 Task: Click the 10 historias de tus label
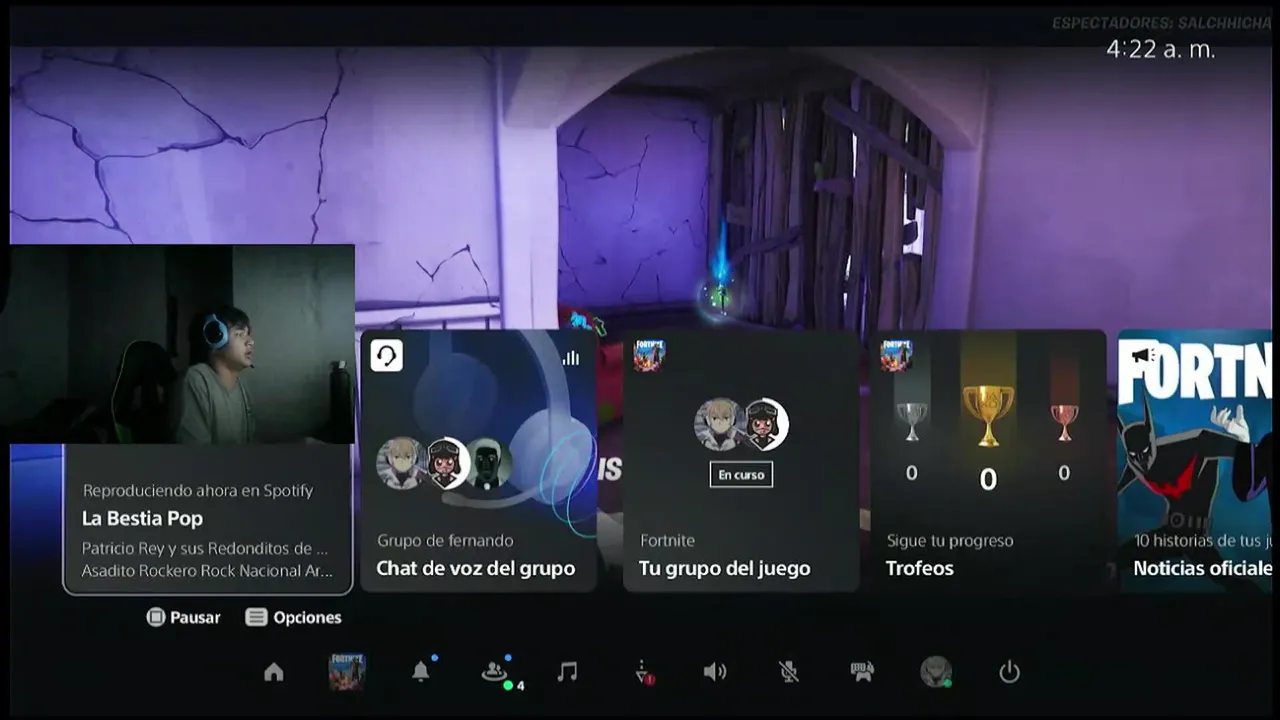click(x=1202, y=541)
